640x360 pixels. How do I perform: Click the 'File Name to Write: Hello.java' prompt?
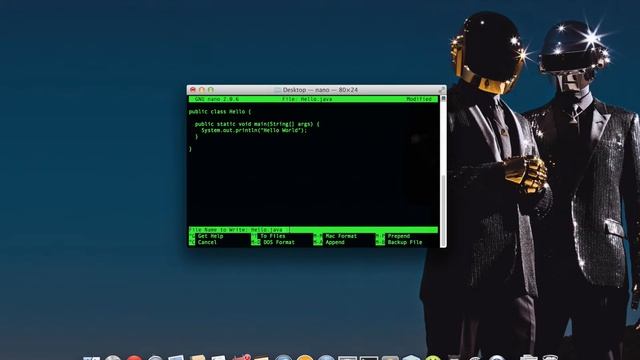pyautogui.click(x=236, y=230)
